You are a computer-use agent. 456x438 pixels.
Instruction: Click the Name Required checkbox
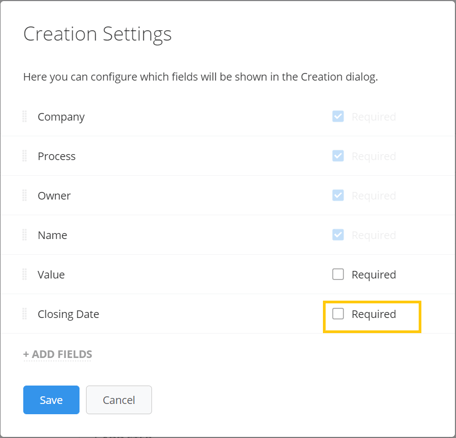point(338,235)
